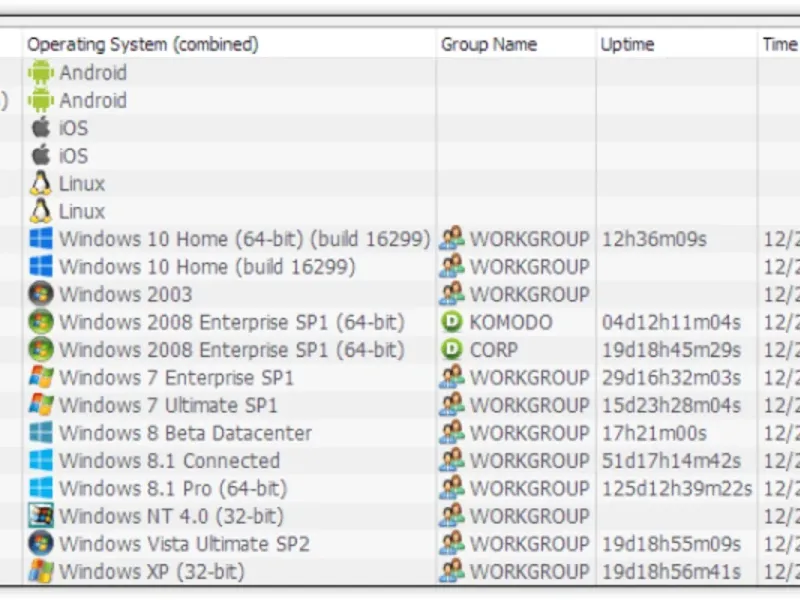Click WORKGROUP text in Windows 8.1 Connected row
The image size is (800, 600).
(x=530, y=461)
